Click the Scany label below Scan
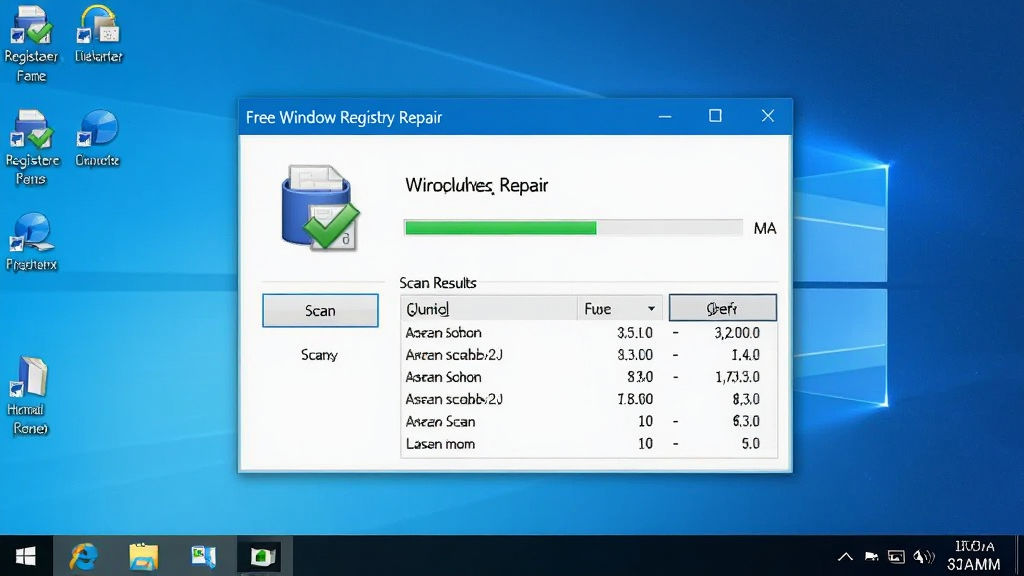This screenshot has height=576, width=1024. point(319,355)
